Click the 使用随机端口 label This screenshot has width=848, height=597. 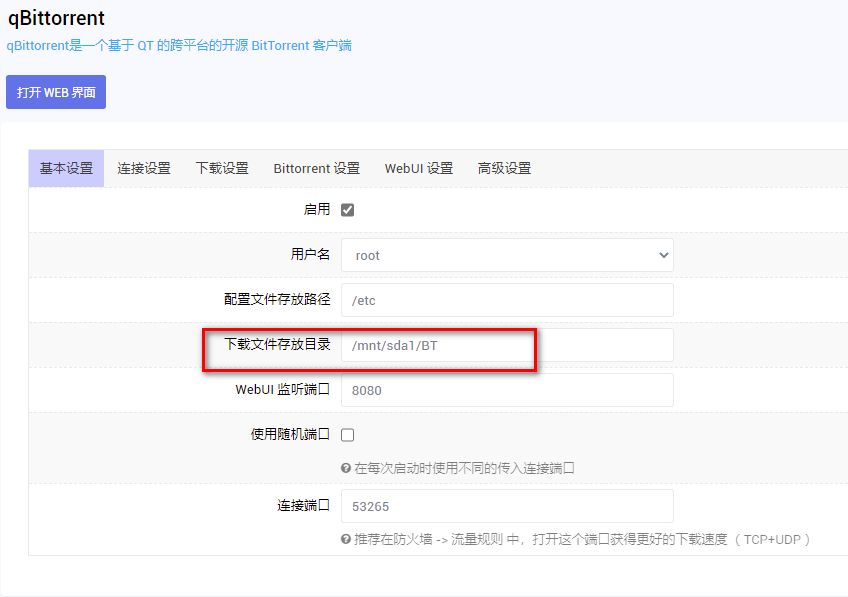[x=290, y=434]
